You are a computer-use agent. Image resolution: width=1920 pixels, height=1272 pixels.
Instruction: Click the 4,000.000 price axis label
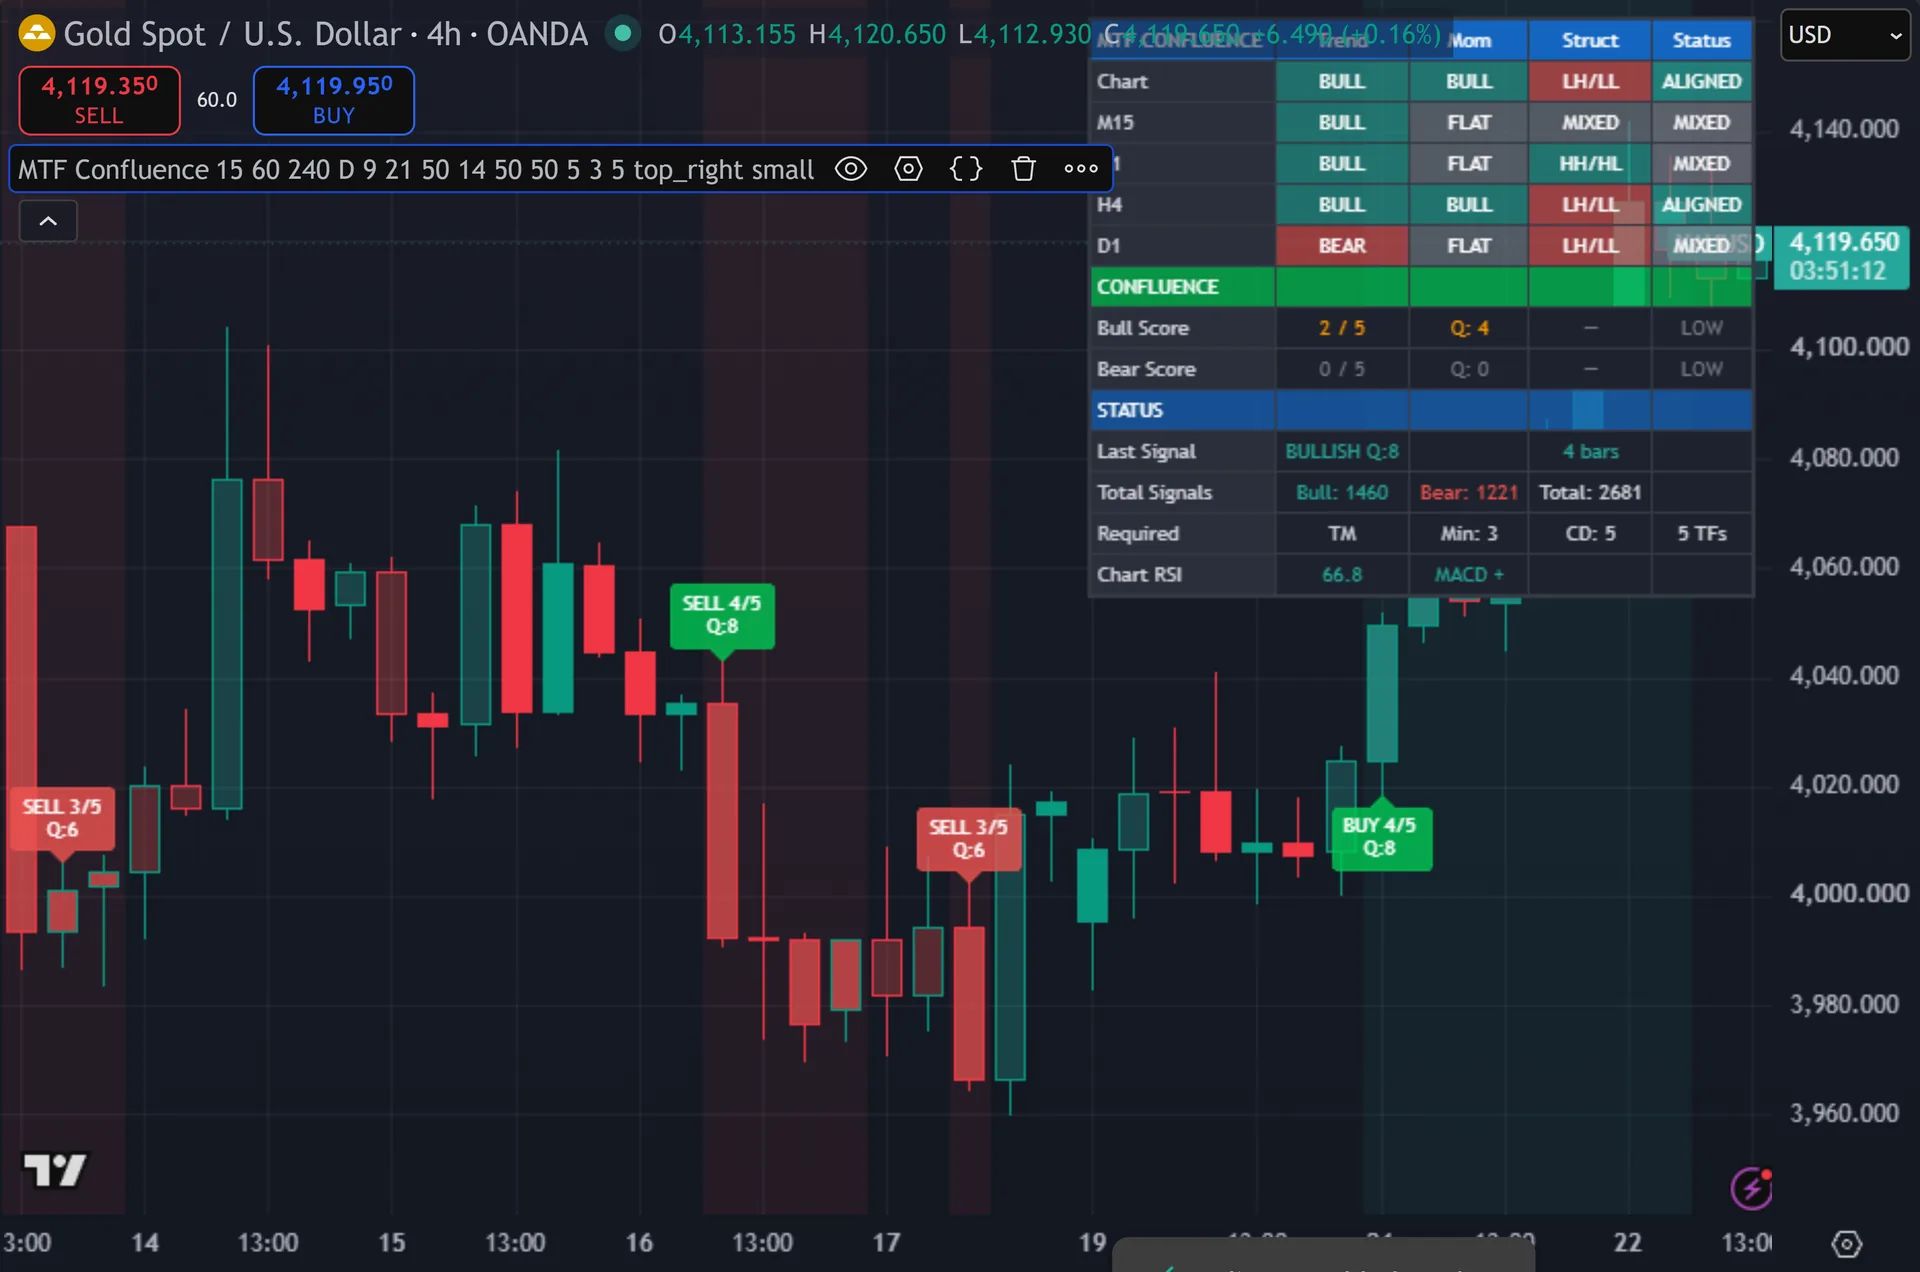pyautogui.click(x=1849, y=893)
